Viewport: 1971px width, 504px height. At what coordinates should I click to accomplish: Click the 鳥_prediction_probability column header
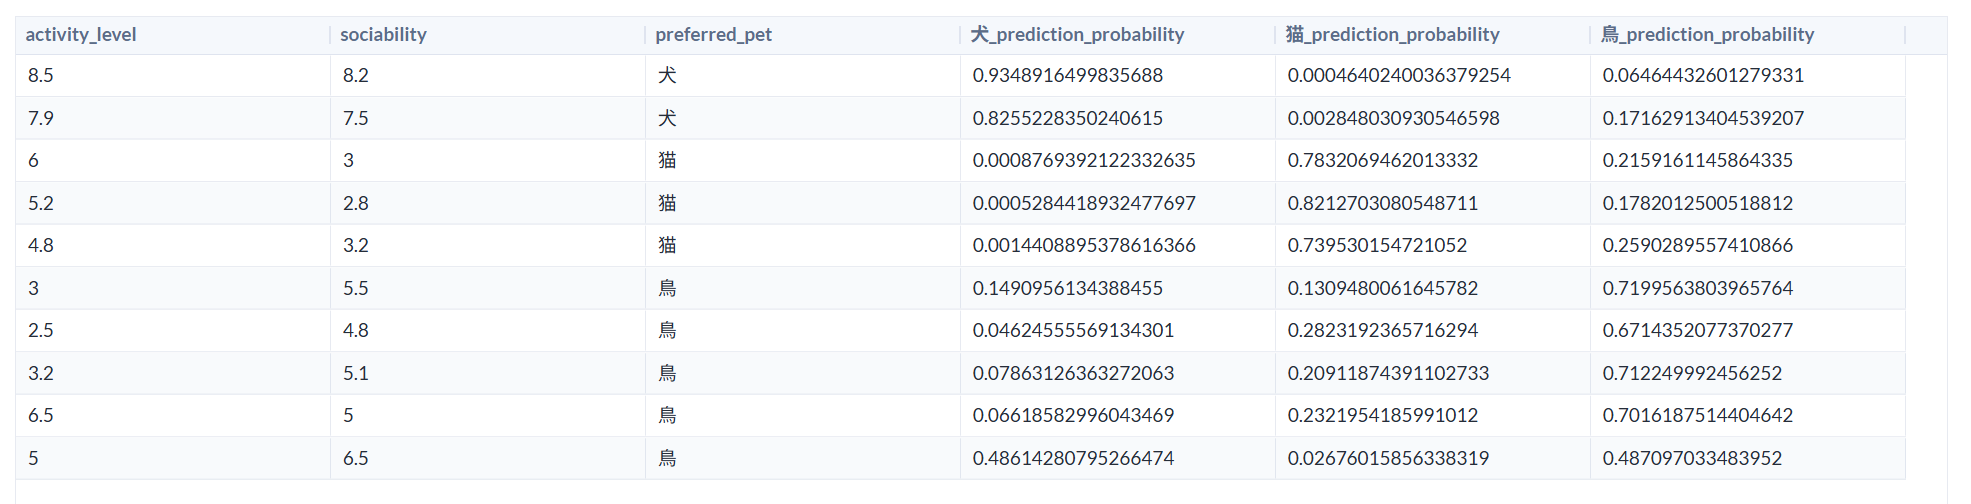[x=1707, y=35]
